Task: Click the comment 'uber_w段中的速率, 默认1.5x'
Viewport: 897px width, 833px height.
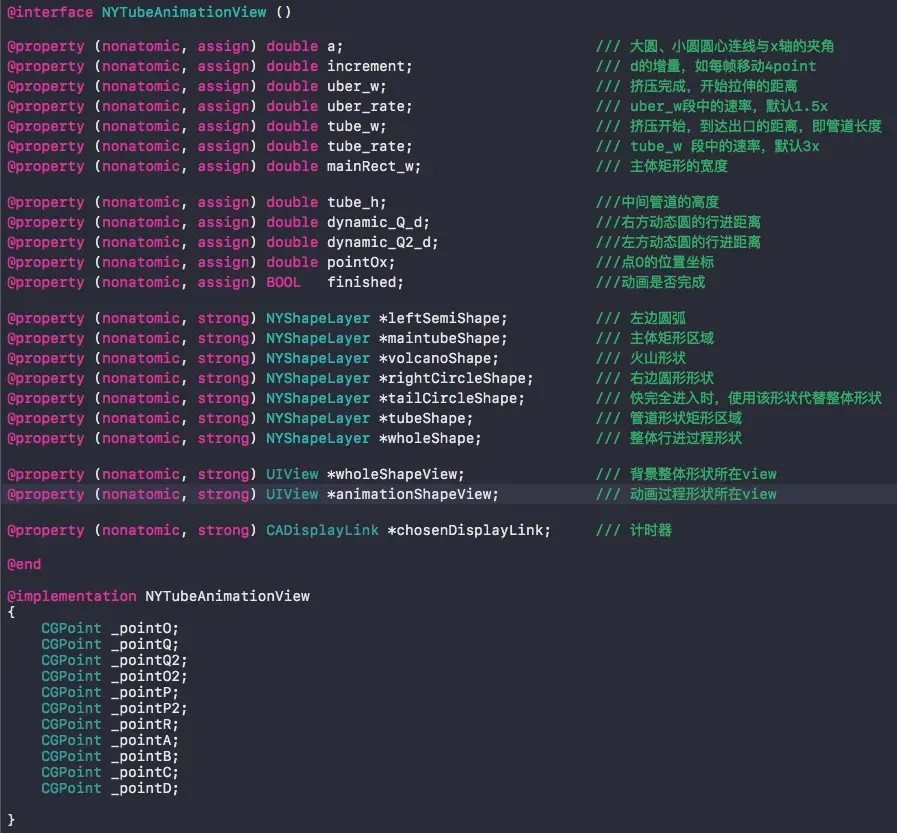Action: (x=729, y=106)
